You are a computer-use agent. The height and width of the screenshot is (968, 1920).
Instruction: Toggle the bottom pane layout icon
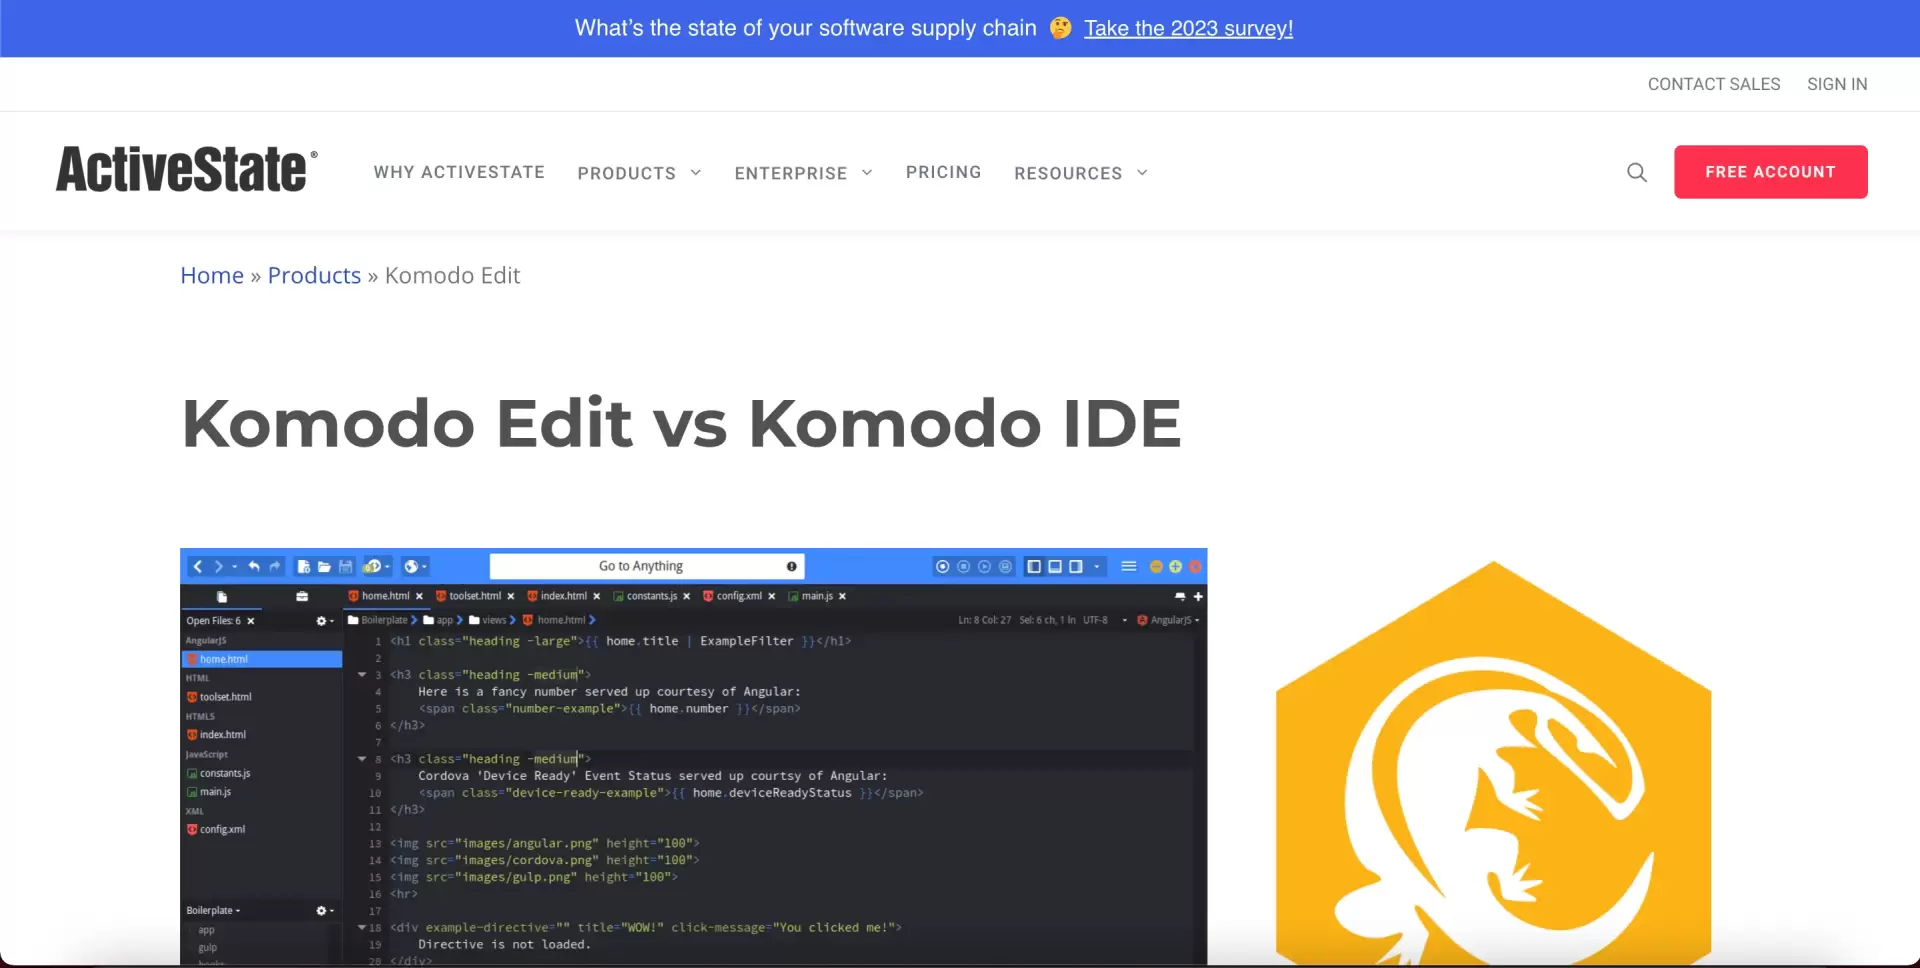(1055, 566)
